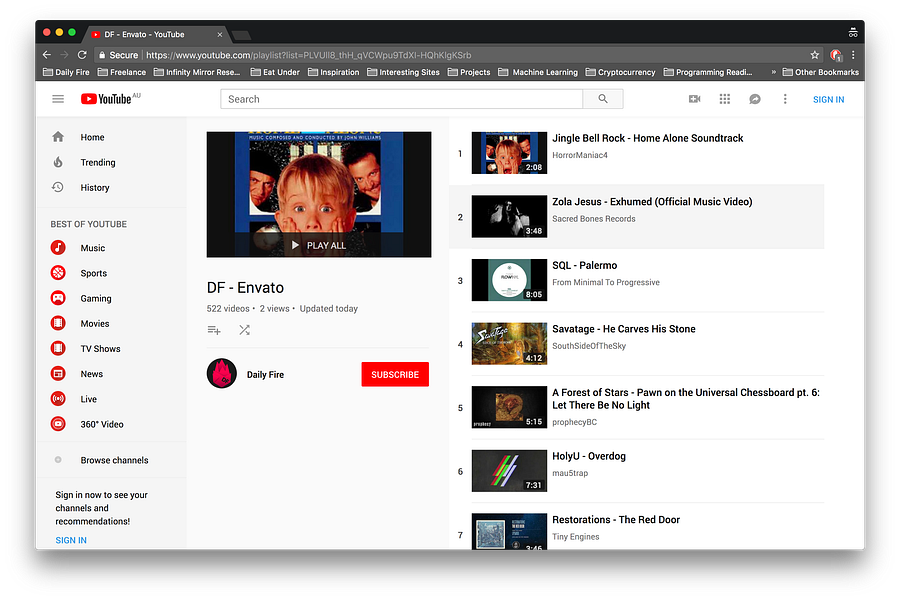Image resolution: width=900 pixels, height=600 pixels.
Task: Open Savatage - He Carves His Stone thumbnail
Action: pos(509,343)
